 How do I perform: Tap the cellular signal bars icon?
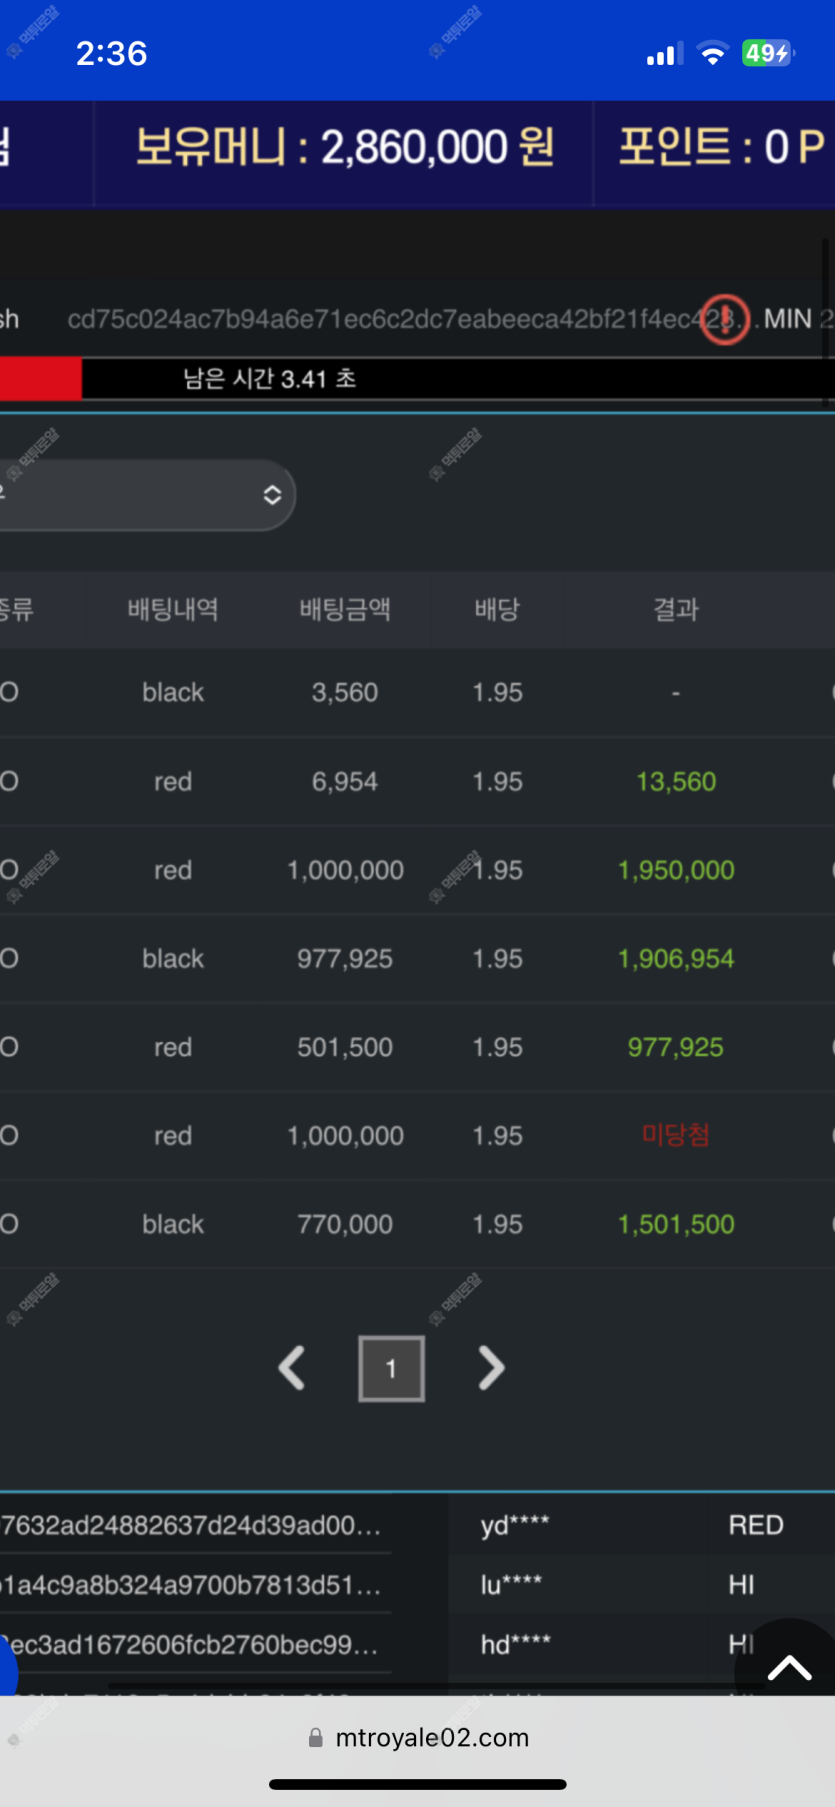pyautogui.click(x=665, y=55)
